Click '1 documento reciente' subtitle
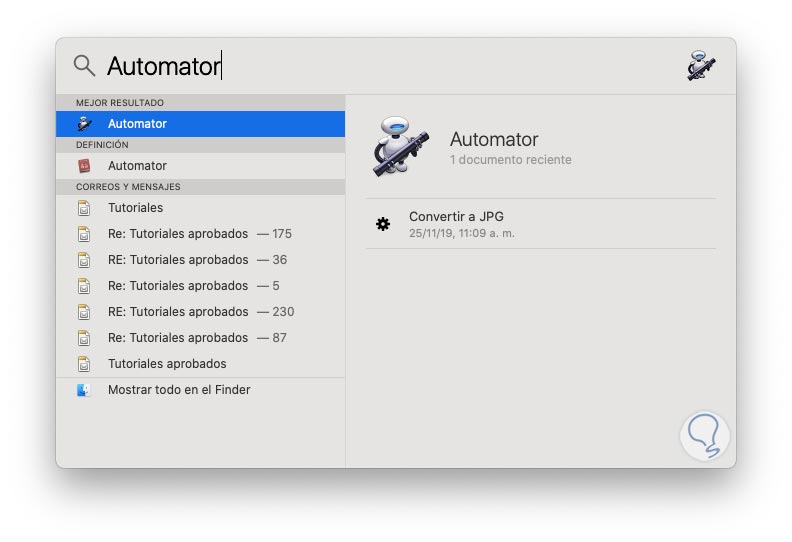The width and height of the screenshot is (792, 542). 511,160
